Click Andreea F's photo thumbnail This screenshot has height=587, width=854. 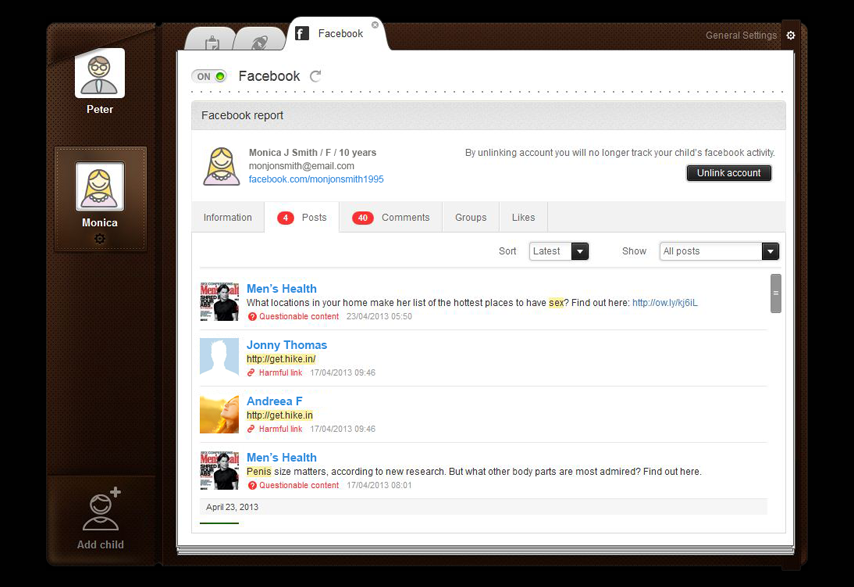pos(219,414)
